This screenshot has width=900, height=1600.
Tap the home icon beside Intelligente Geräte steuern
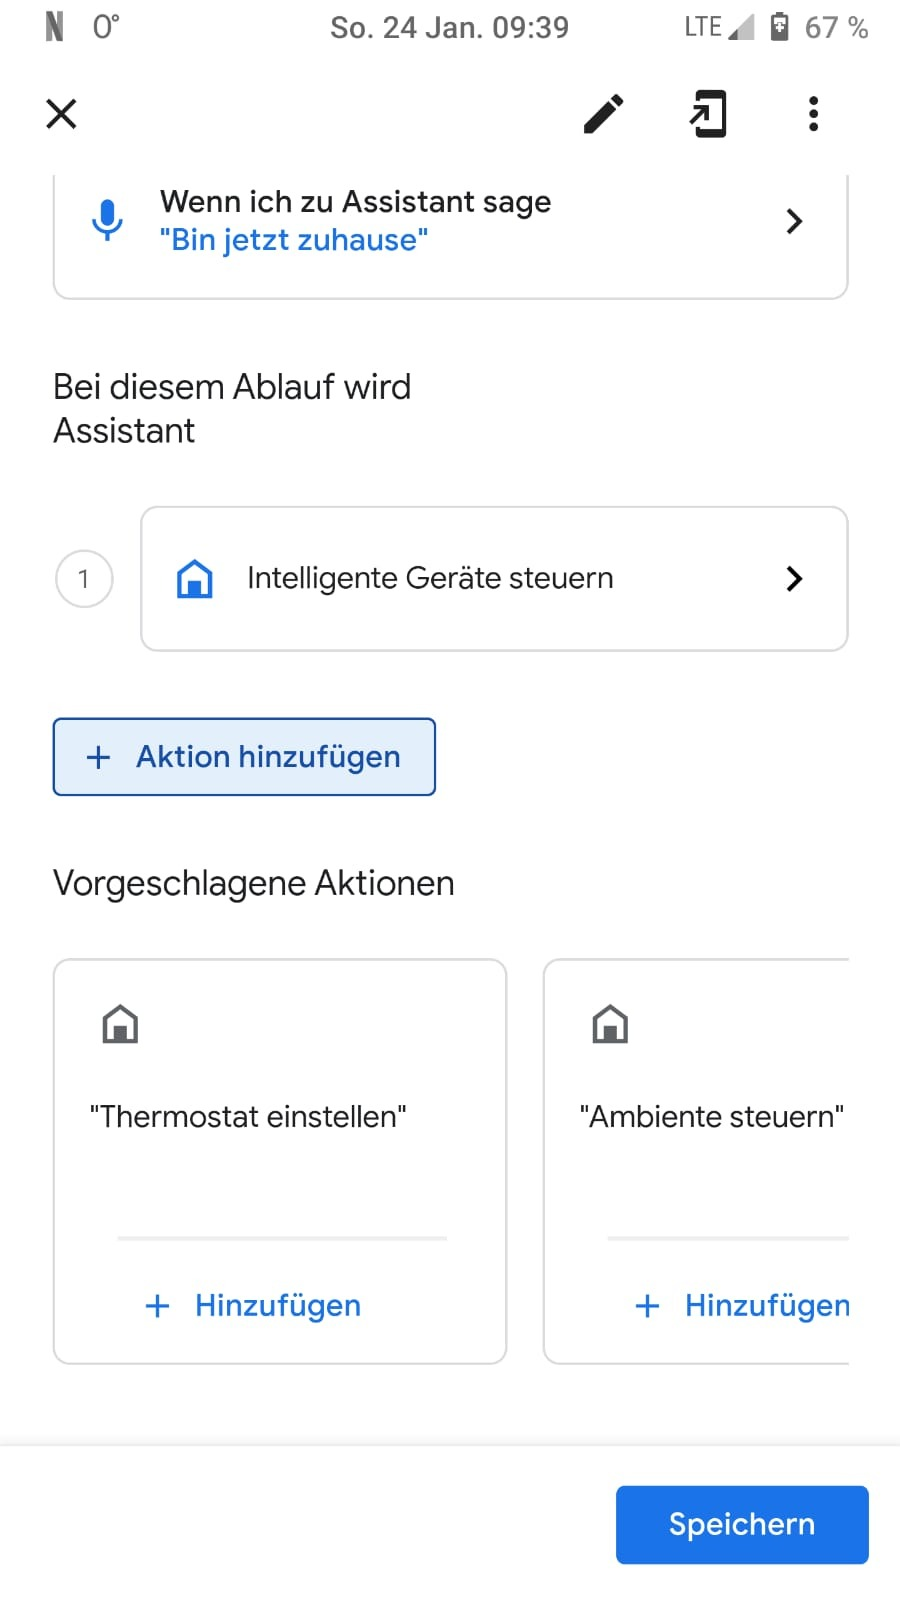(195, 579)
